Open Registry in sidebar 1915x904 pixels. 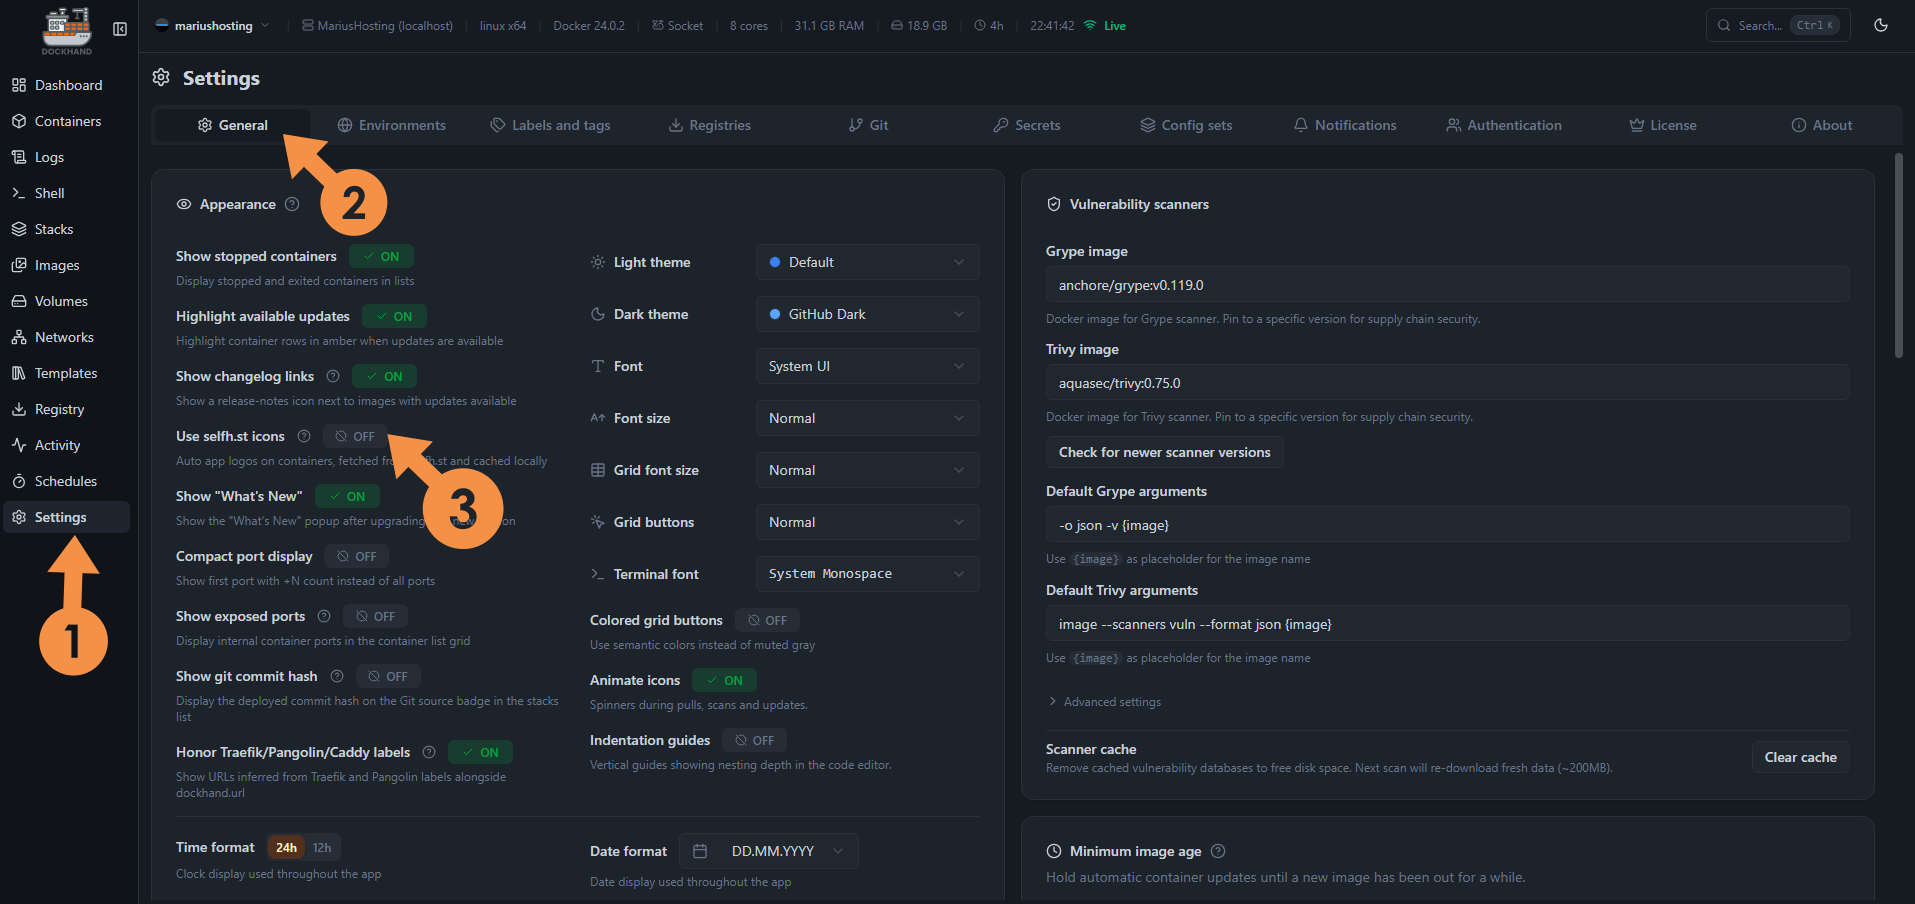click(66, 409)
